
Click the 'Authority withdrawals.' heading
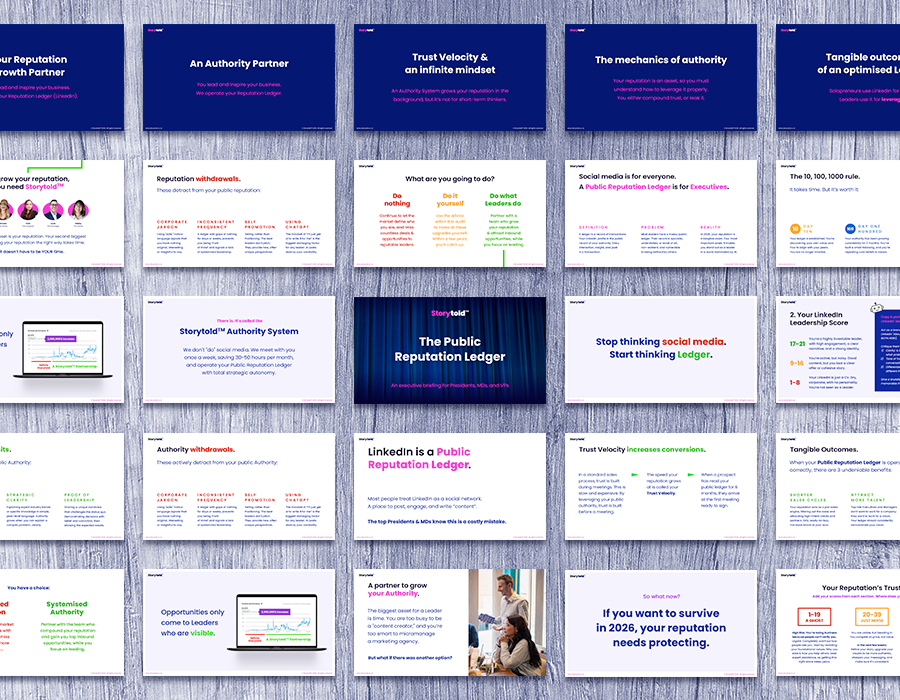click(x=196, y=450)
